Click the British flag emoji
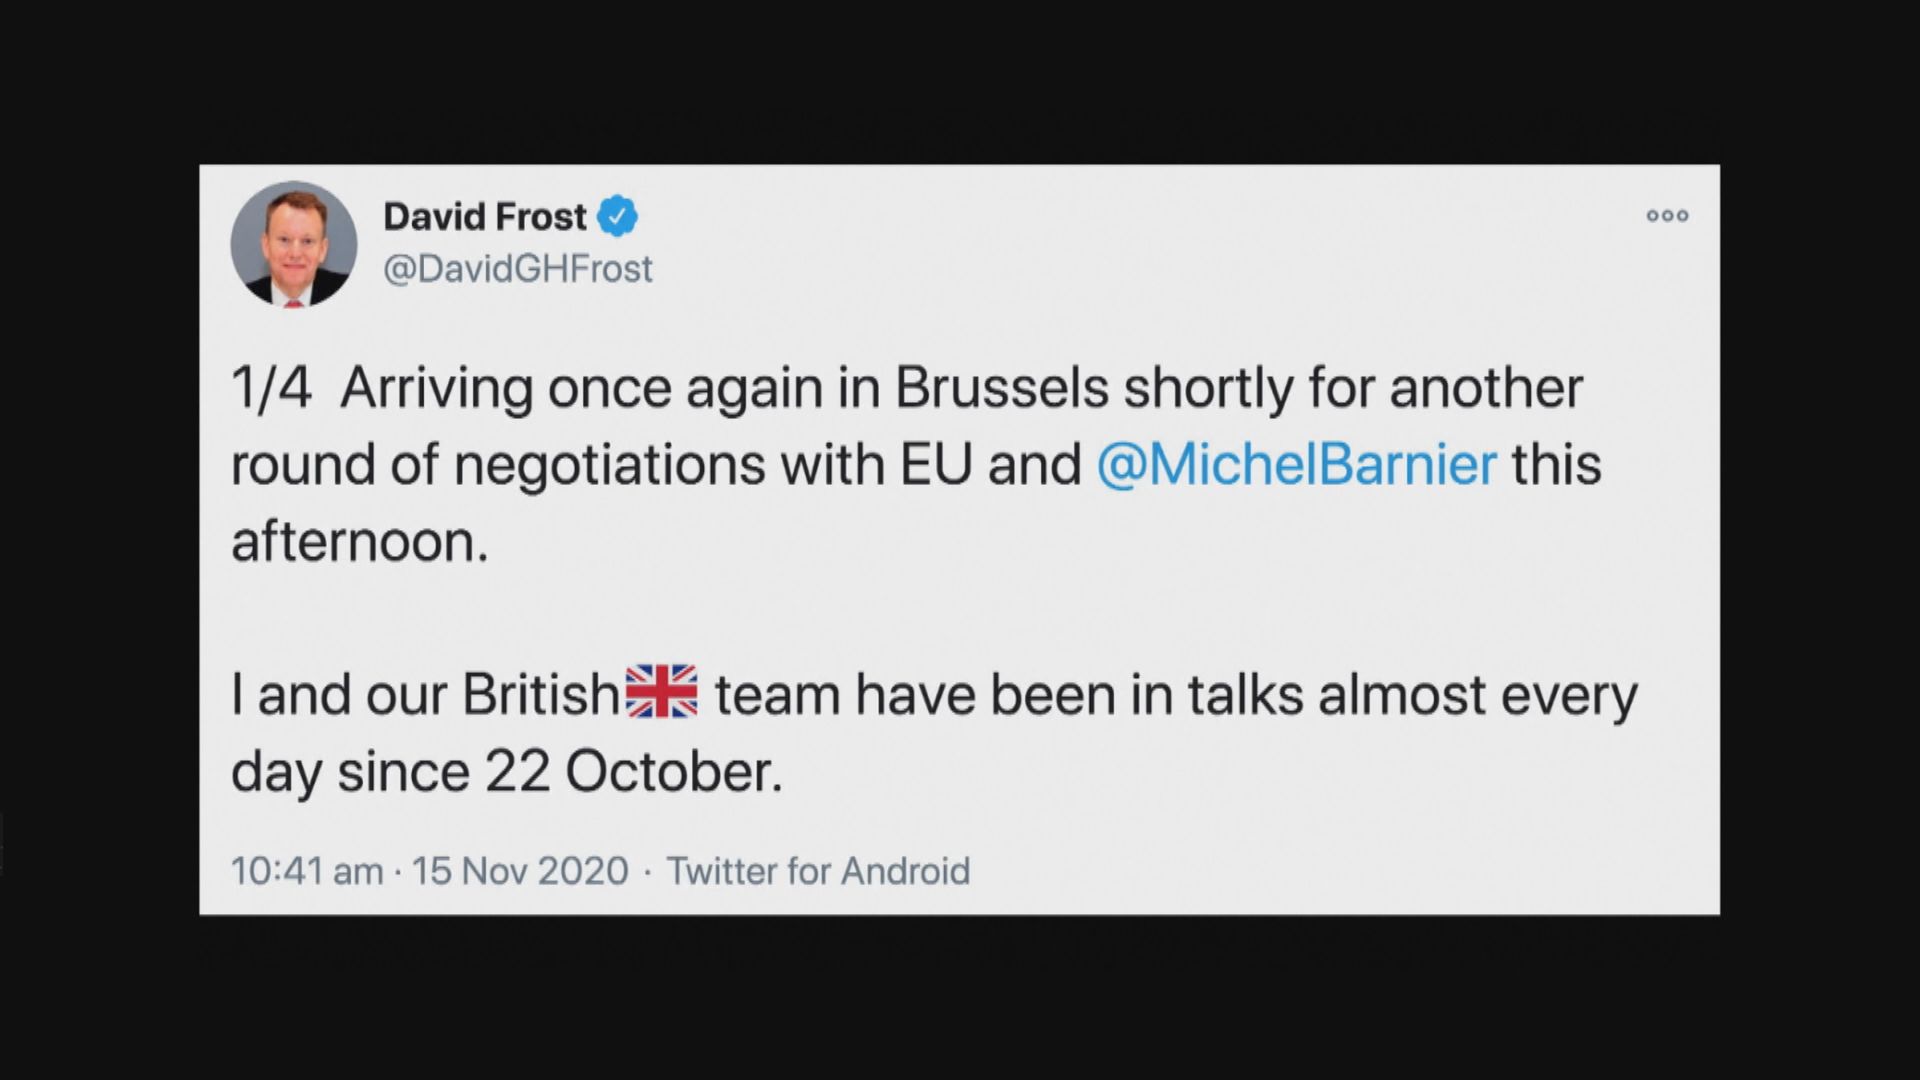 click(661, 692)
